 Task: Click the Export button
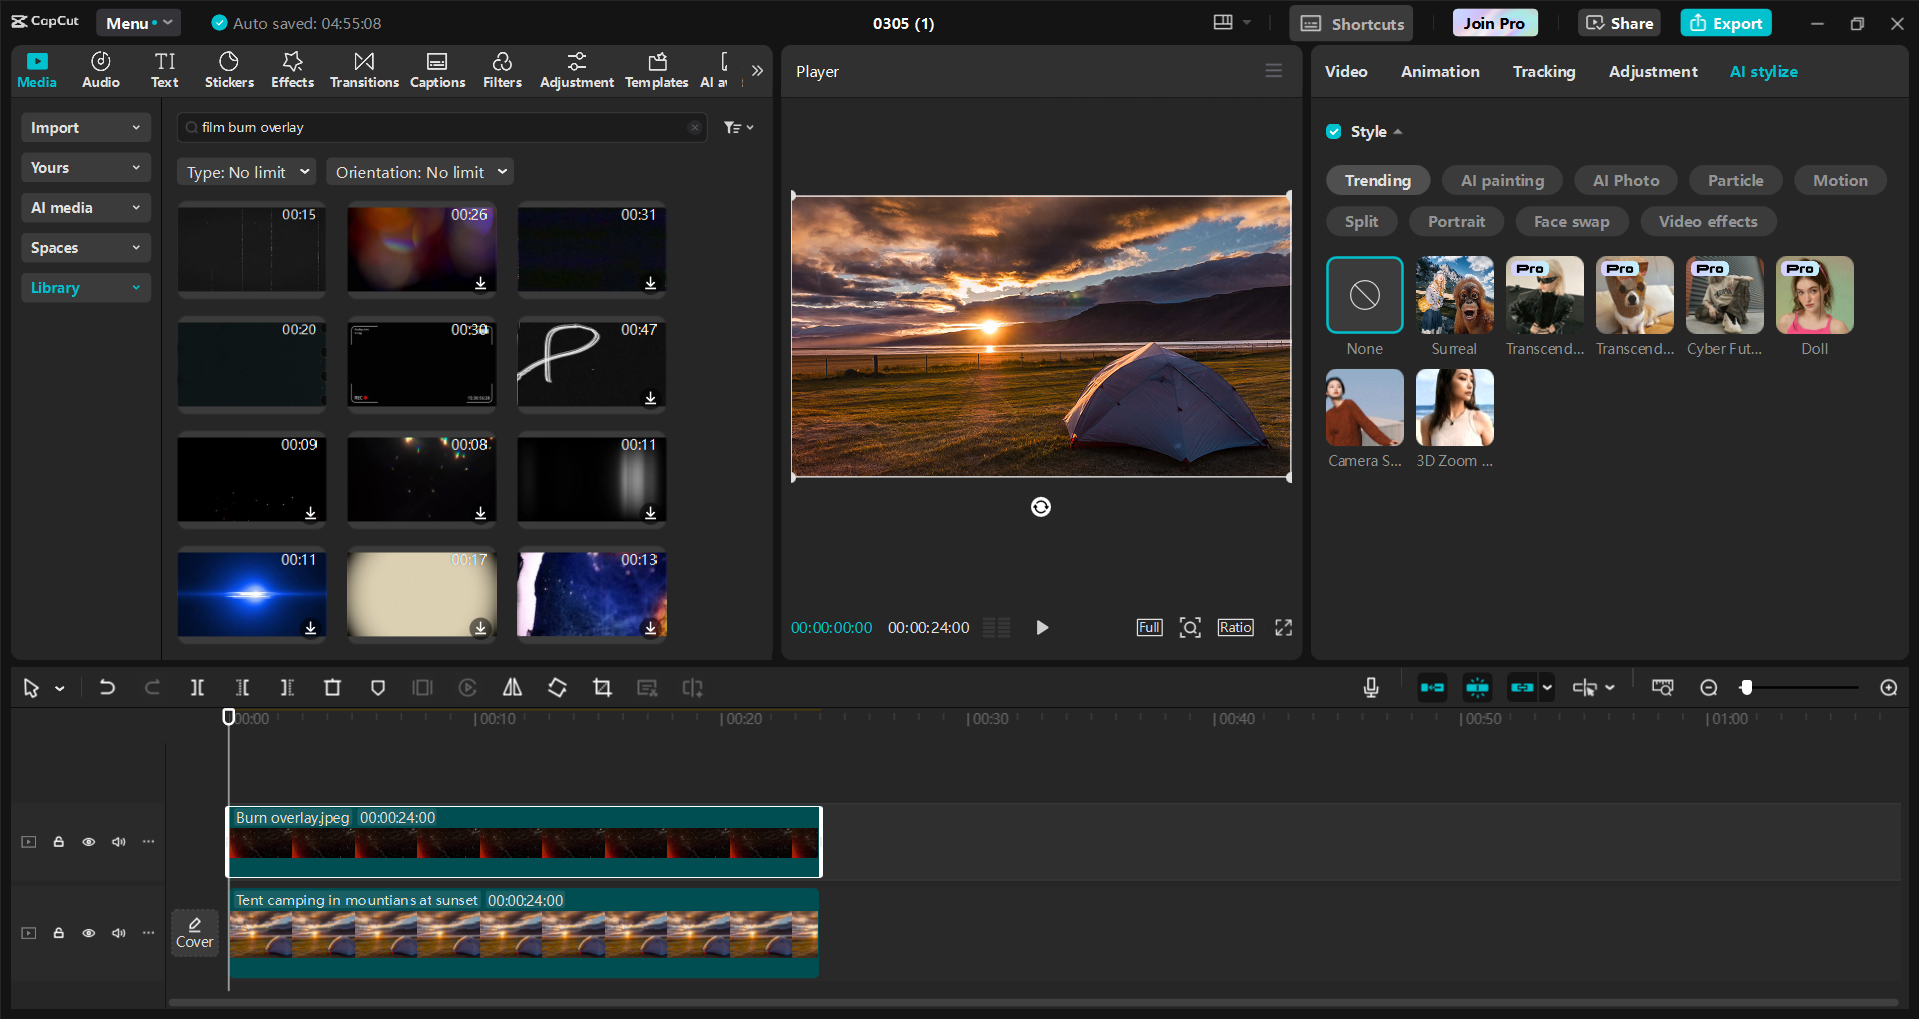pos(1724,22)
